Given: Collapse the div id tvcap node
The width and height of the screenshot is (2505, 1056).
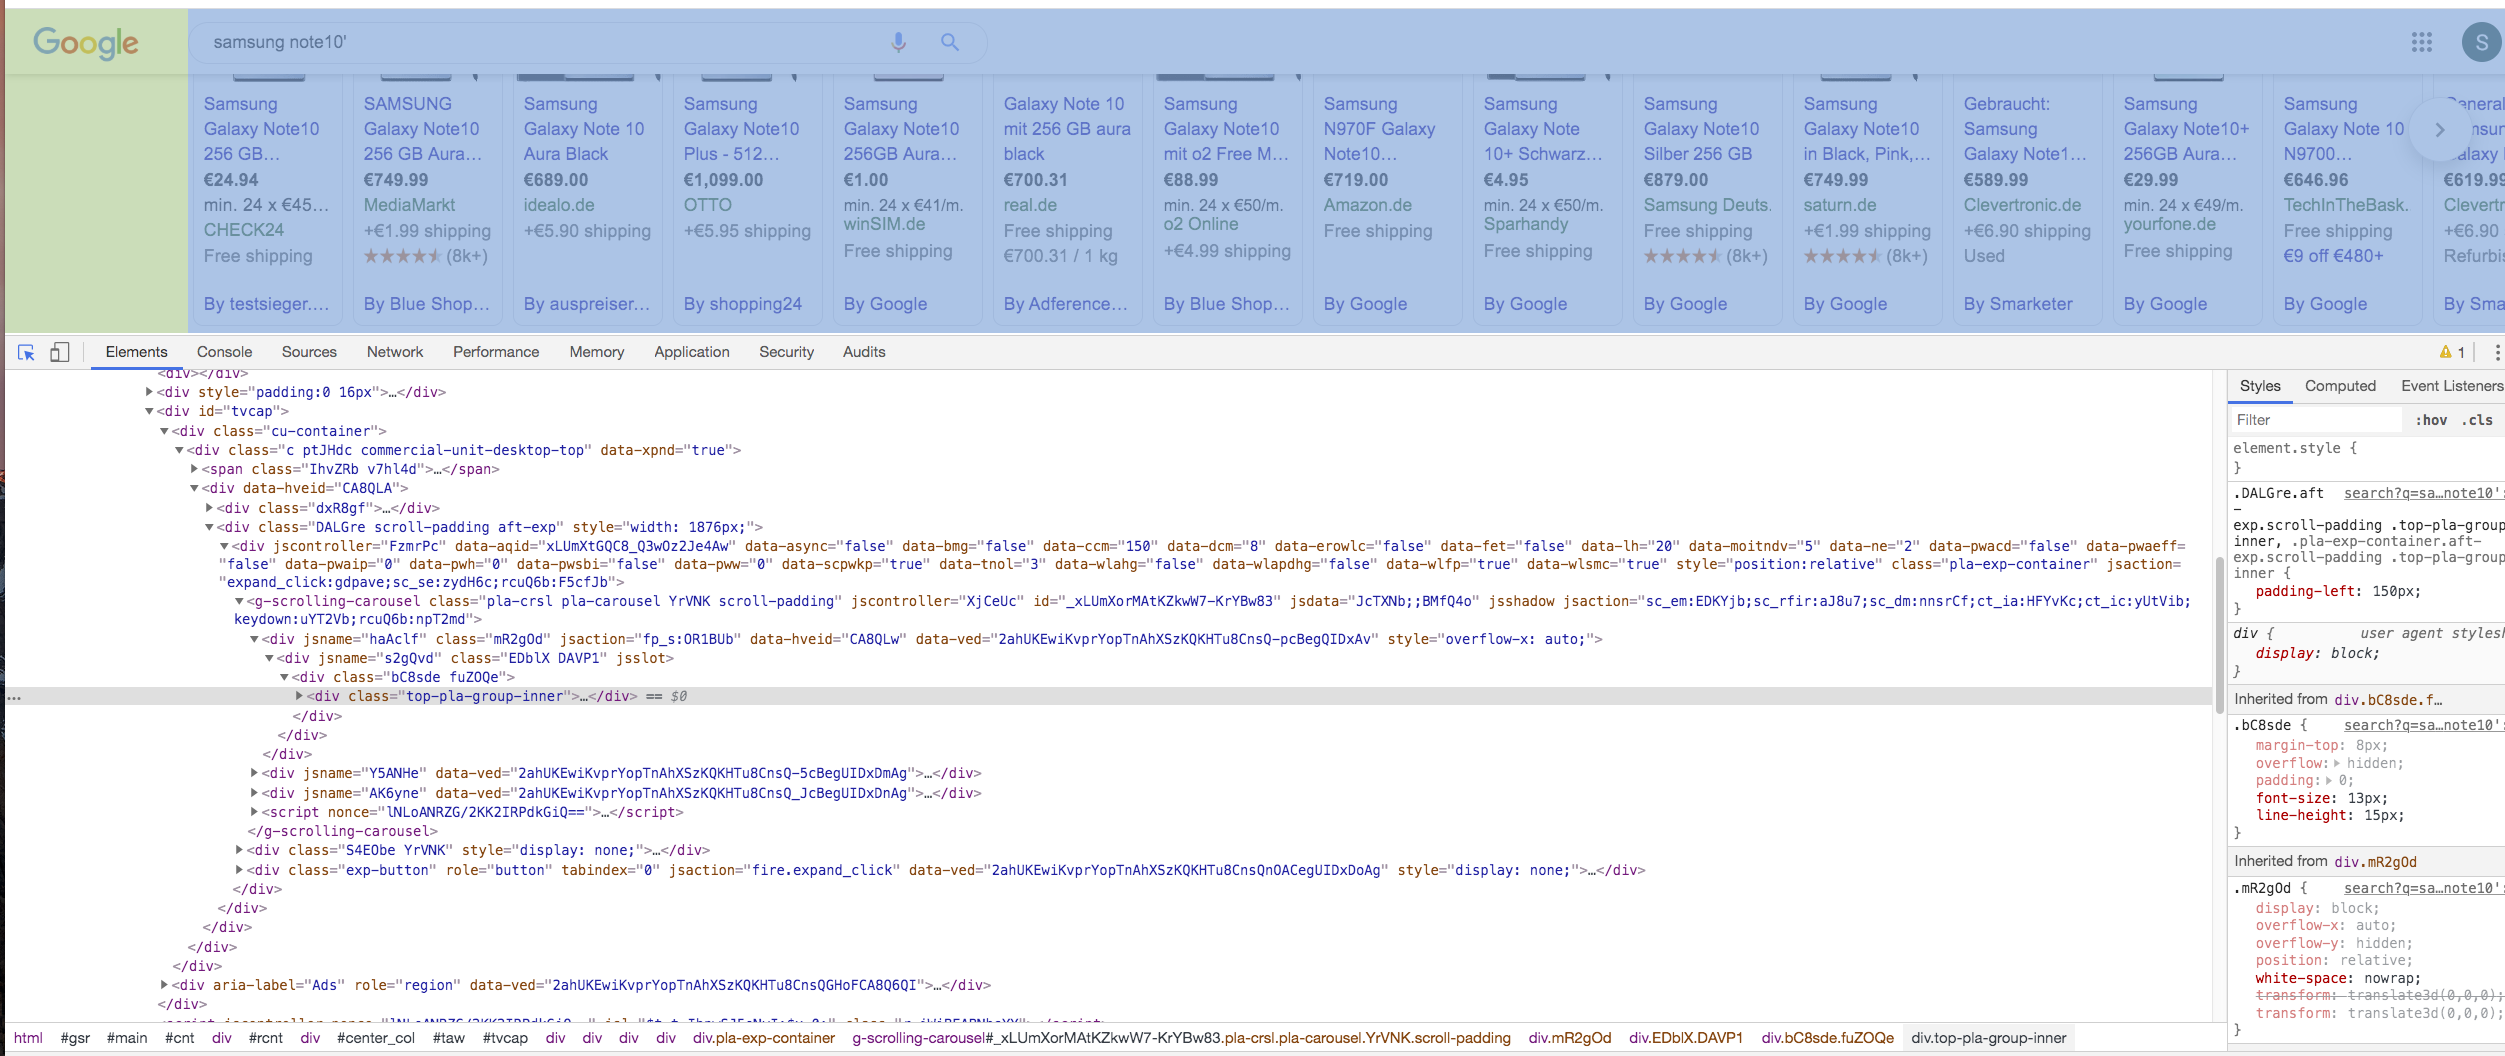Looking at the screenshot, I should tap(150, 411).
